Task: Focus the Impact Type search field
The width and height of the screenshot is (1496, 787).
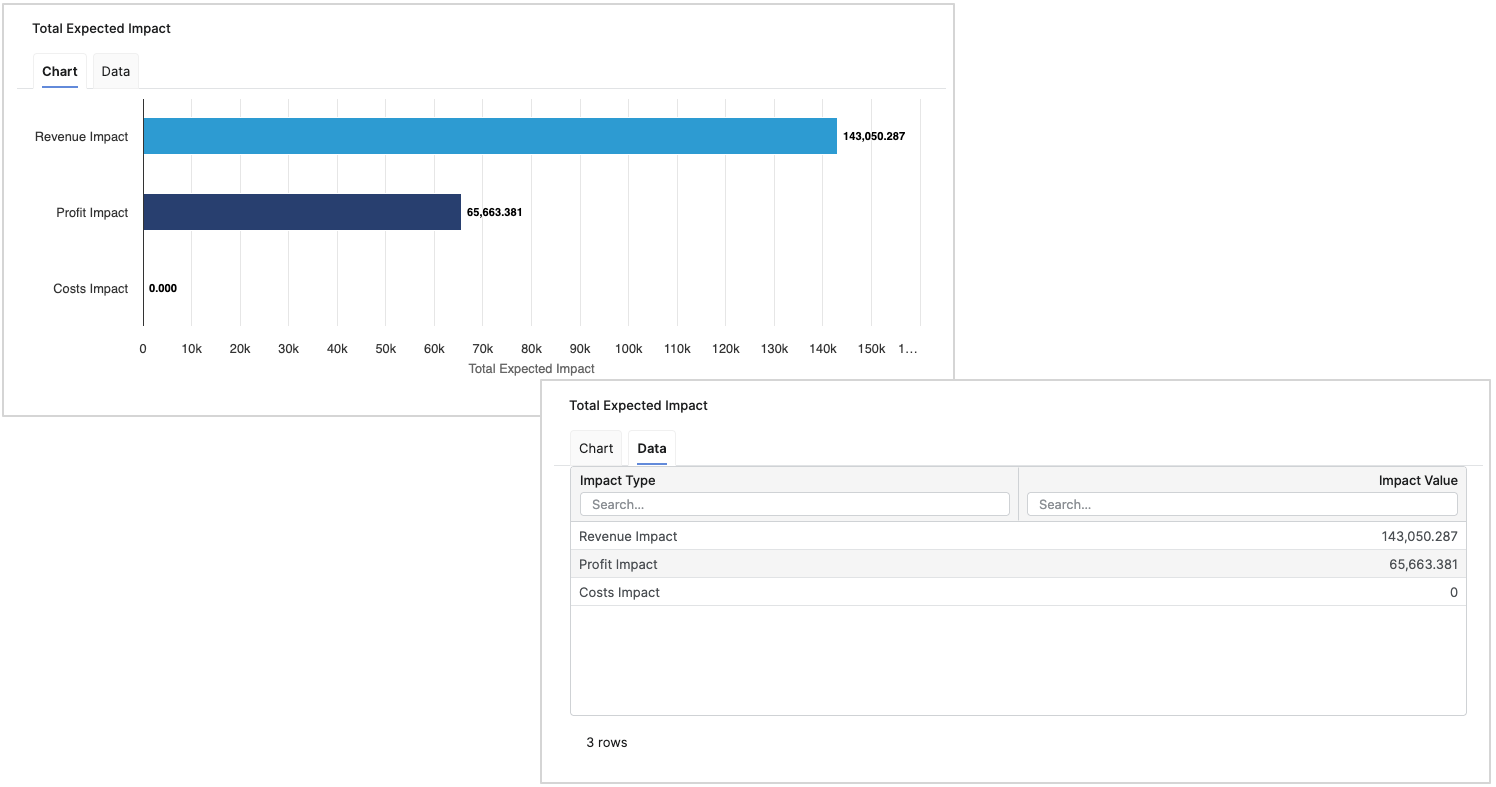Action: 794,505
